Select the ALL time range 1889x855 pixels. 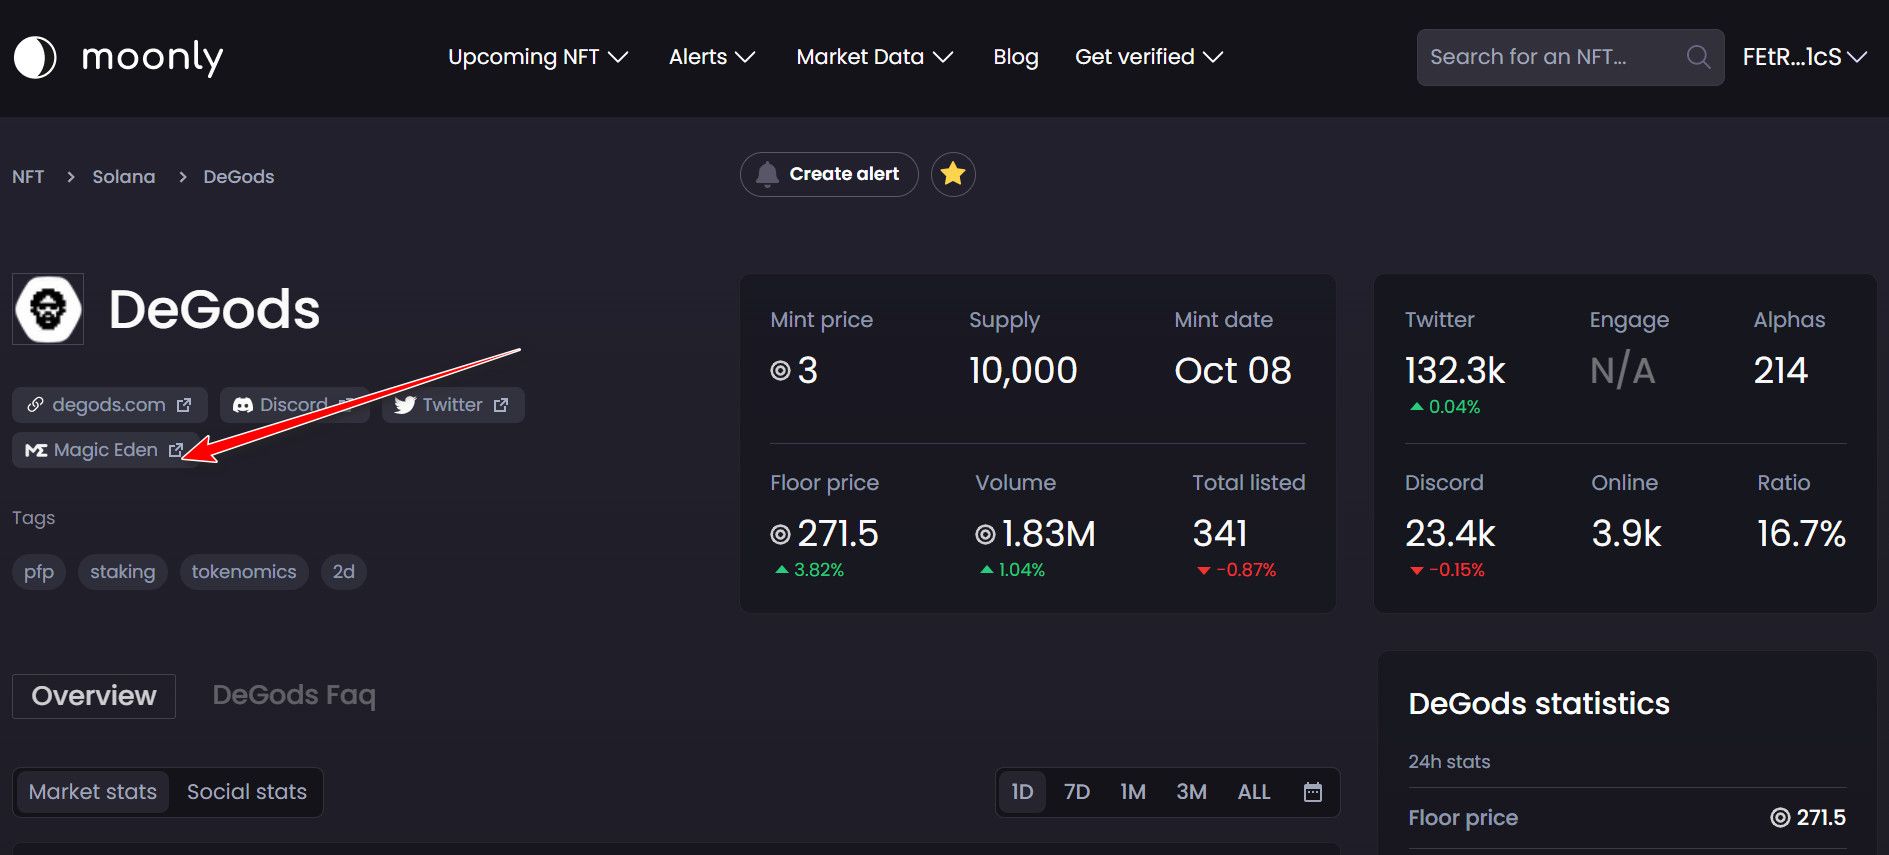click(x=1254, y=792)
